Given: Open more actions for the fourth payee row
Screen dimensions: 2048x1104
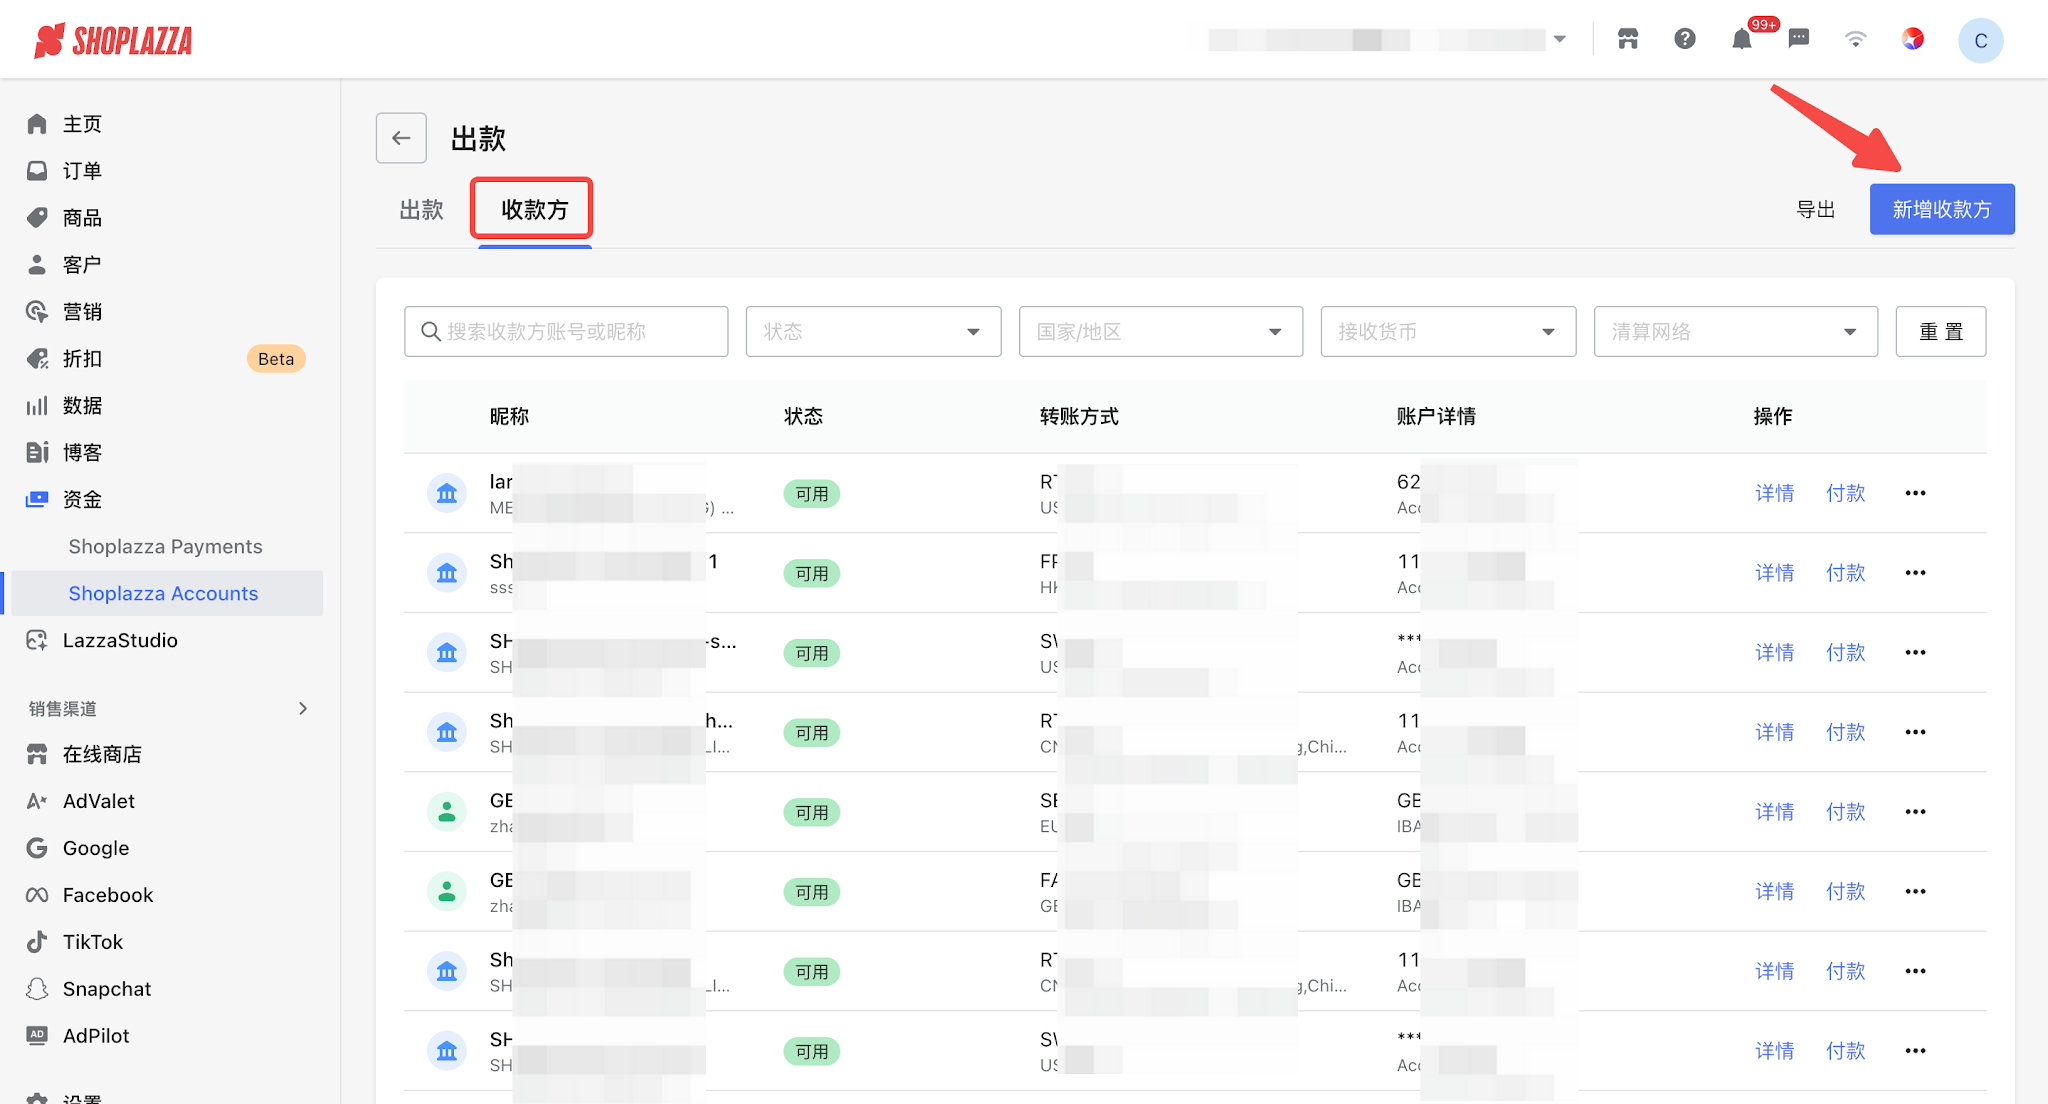Looking at the screenshot, I should point(1915,732).
